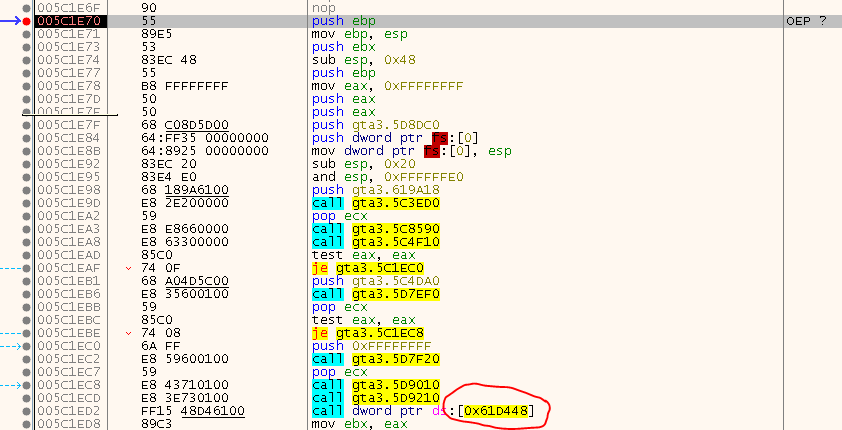This screenshot has width=842, height=430.
Task: Click the 'je gta3.5C1EC8' instruction
Action: click(368, 333)
